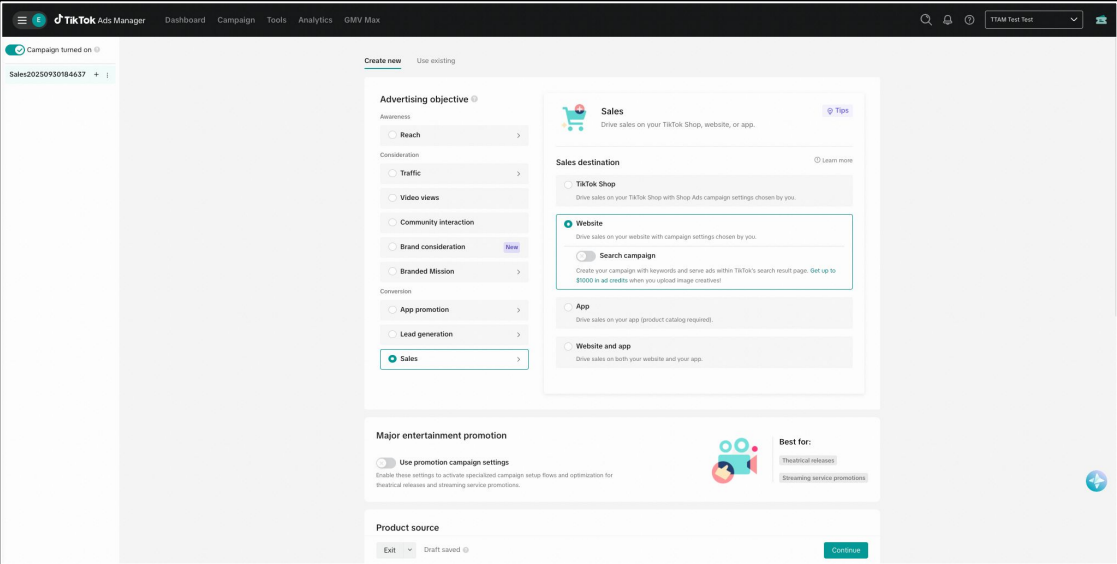Image resolution: width=1117 pixels, height=564 pixels.
Task: Select the Reach objective
Action: click(454, 135)
